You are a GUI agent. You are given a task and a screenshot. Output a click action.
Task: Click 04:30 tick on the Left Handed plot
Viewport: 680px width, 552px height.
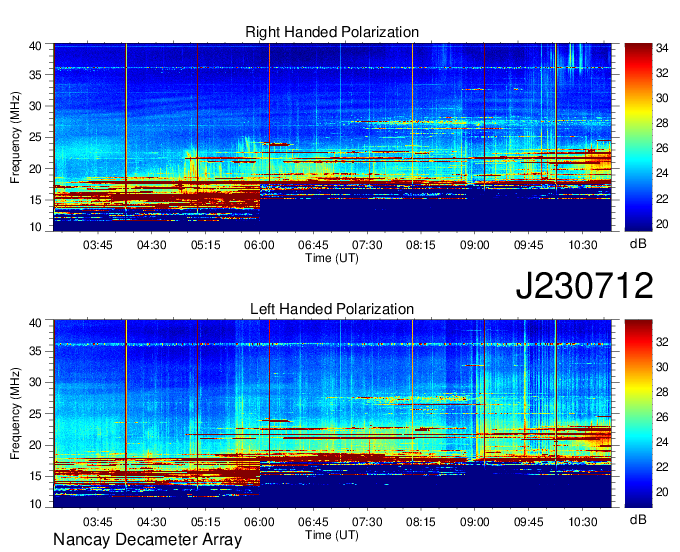point(151,522)
